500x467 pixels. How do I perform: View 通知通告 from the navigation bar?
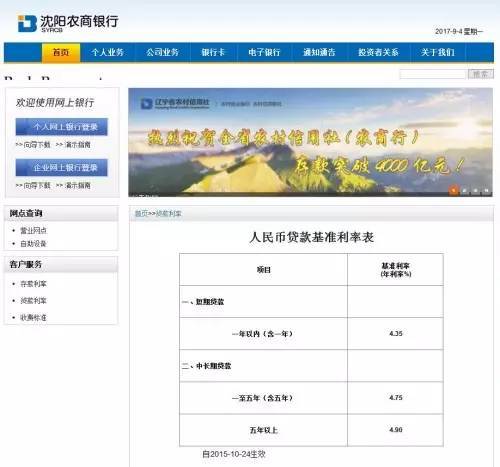[319, 52]
